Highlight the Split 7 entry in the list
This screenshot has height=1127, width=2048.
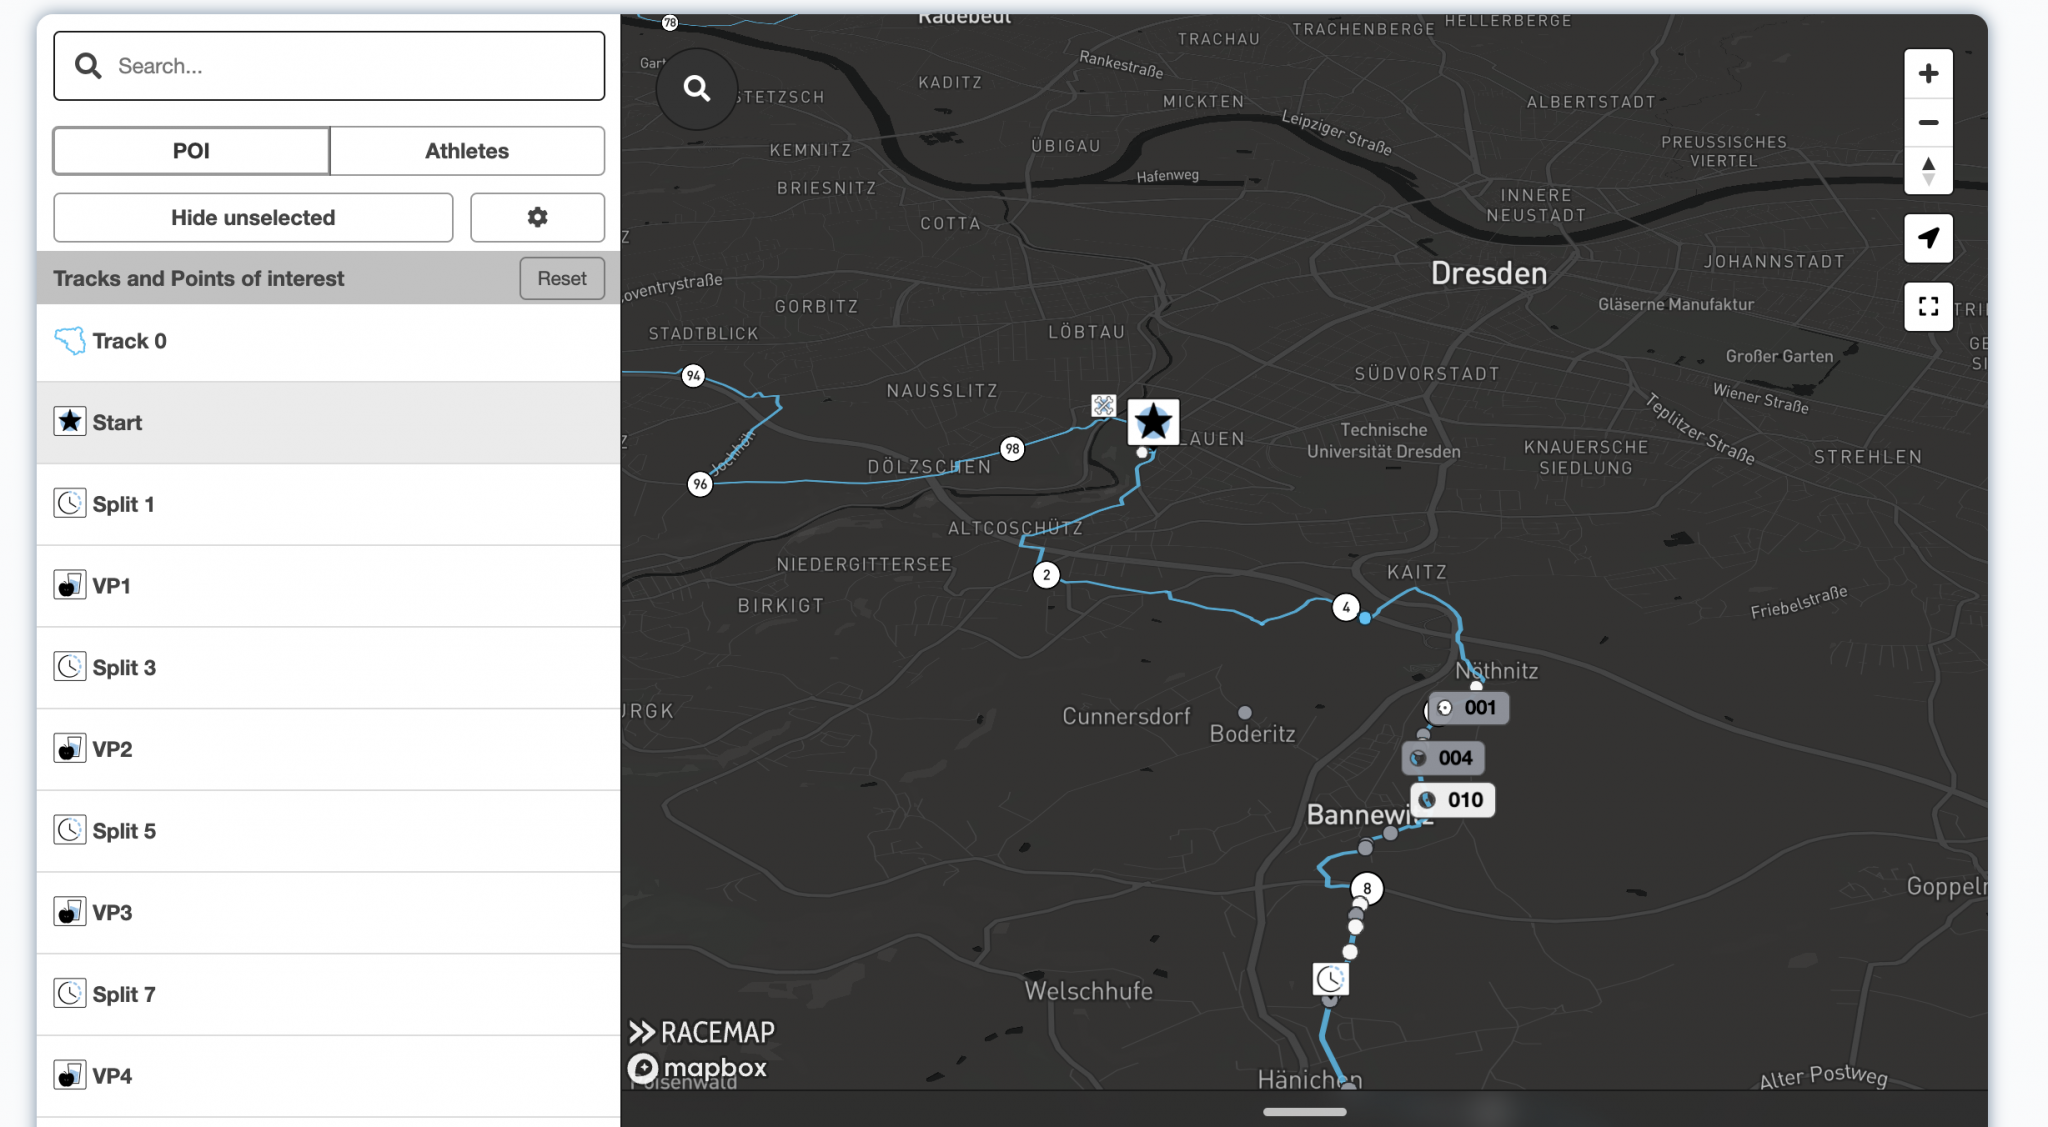(x=124, y=994)
